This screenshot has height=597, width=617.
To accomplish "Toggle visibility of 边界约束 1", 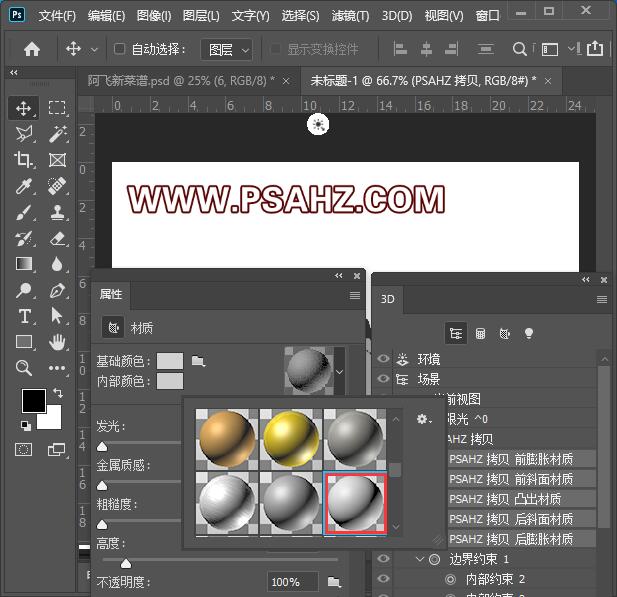I will (x=383, y=558).
